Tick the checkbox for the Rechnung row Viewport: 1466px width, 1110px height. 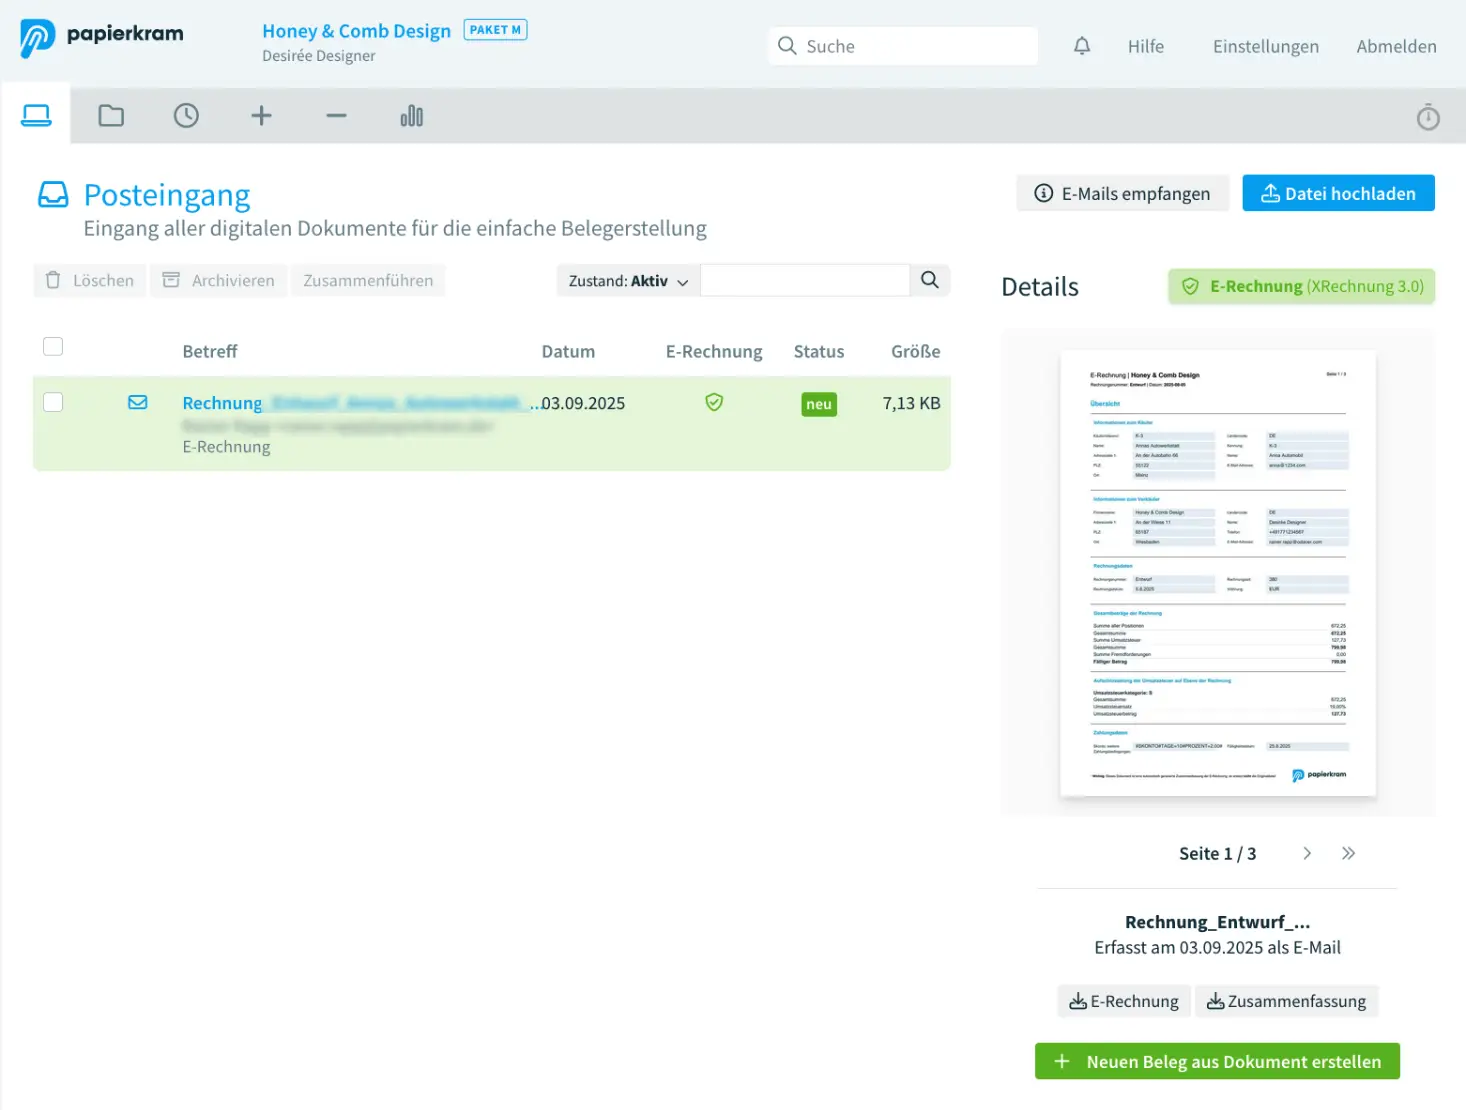(53, 402)
